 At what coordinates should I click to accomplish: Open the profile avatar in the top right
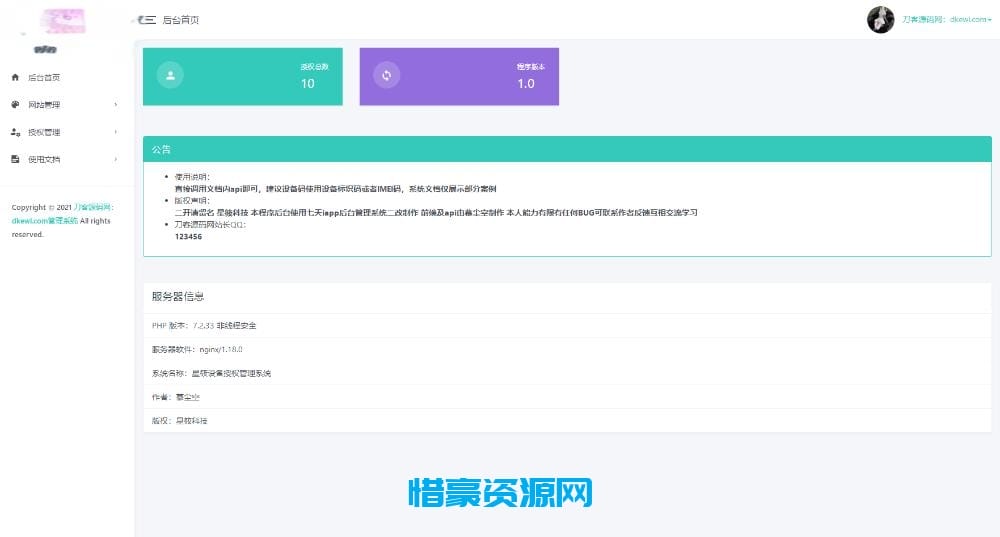coord(881,19)
